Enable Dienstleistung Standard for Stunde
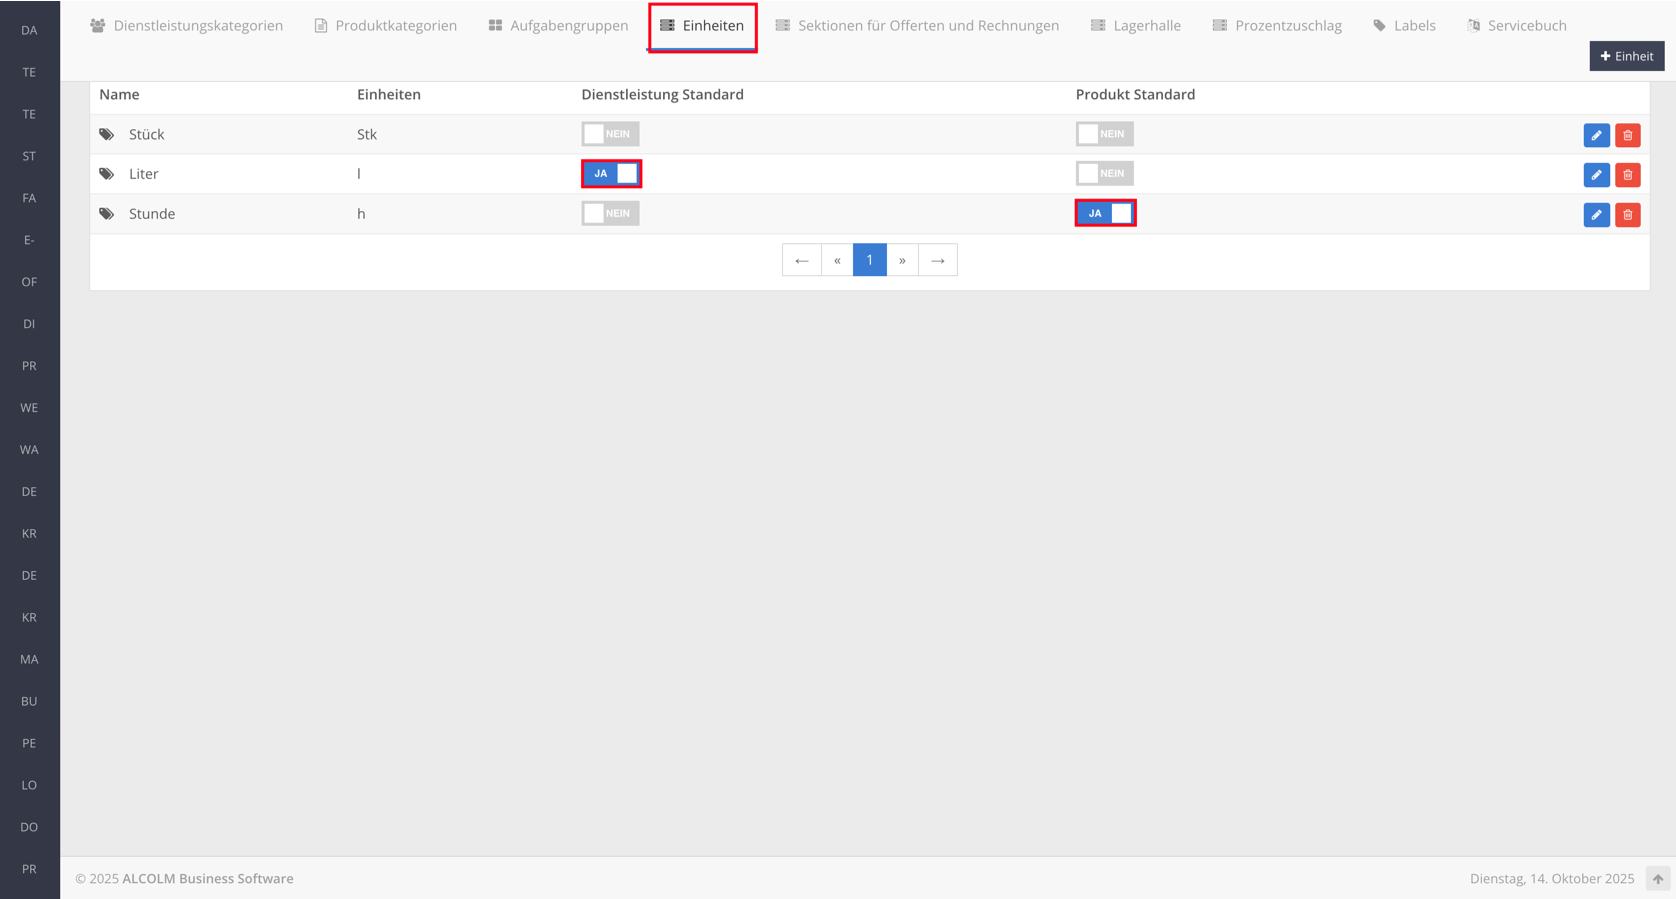 point(610,213)
